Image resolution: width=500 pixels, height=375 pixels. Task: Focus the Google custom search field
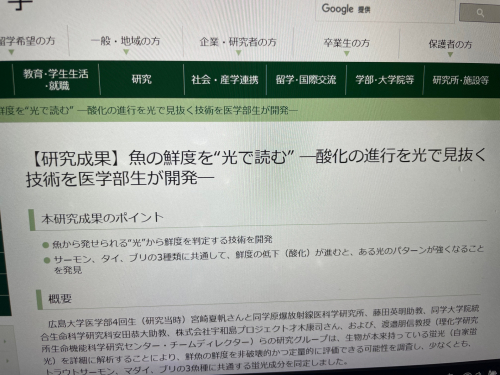pyautogui.click(x=385, y=10)
